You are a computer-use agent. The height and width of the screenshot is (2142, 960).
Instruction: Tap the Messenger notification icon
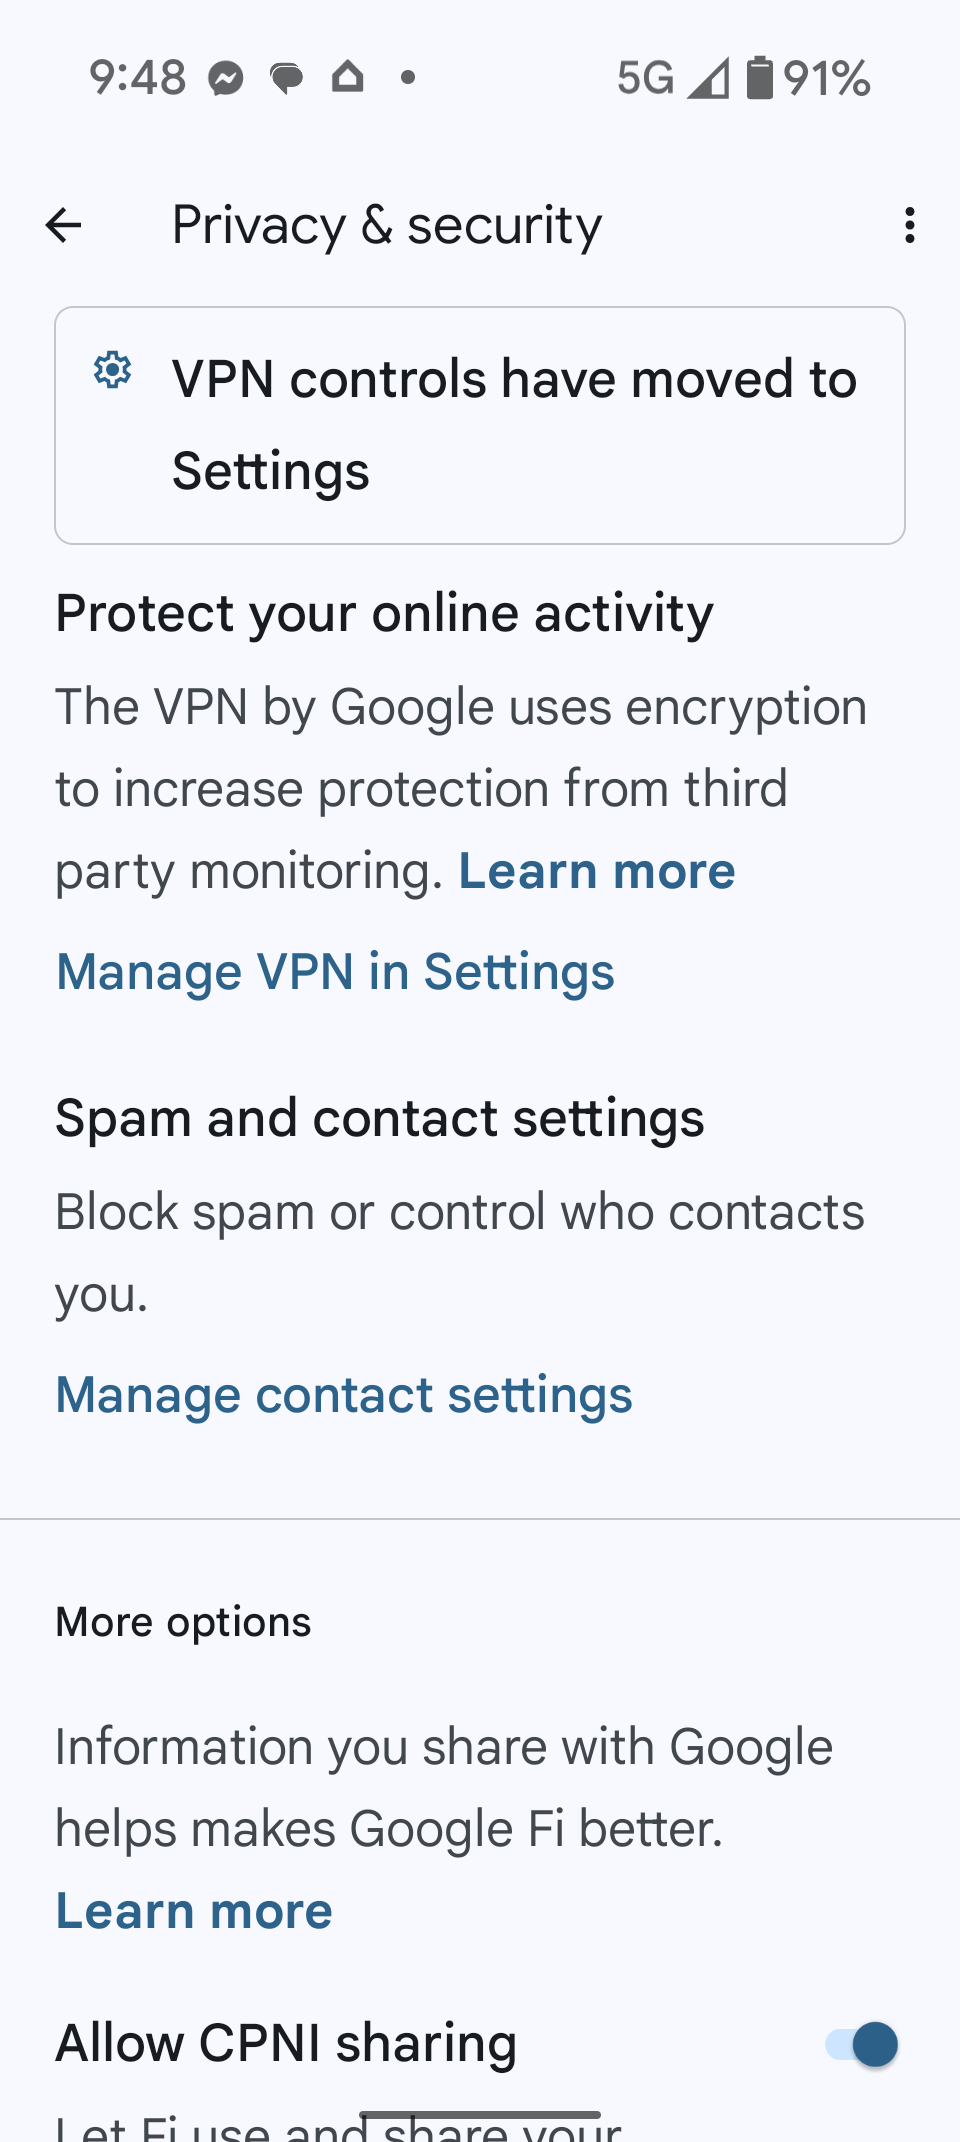click(227, 78)
